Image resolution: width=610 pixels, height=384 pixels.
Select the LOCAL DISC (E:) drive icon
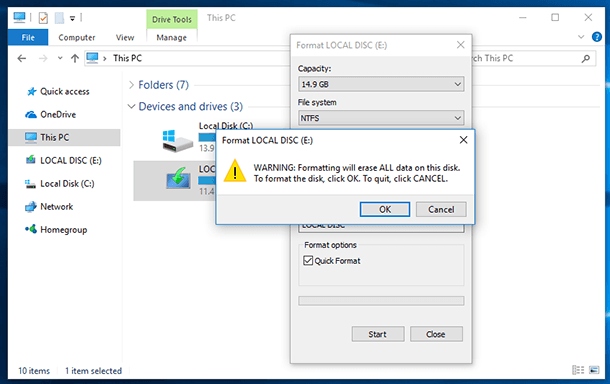click(x=178, y=179)
